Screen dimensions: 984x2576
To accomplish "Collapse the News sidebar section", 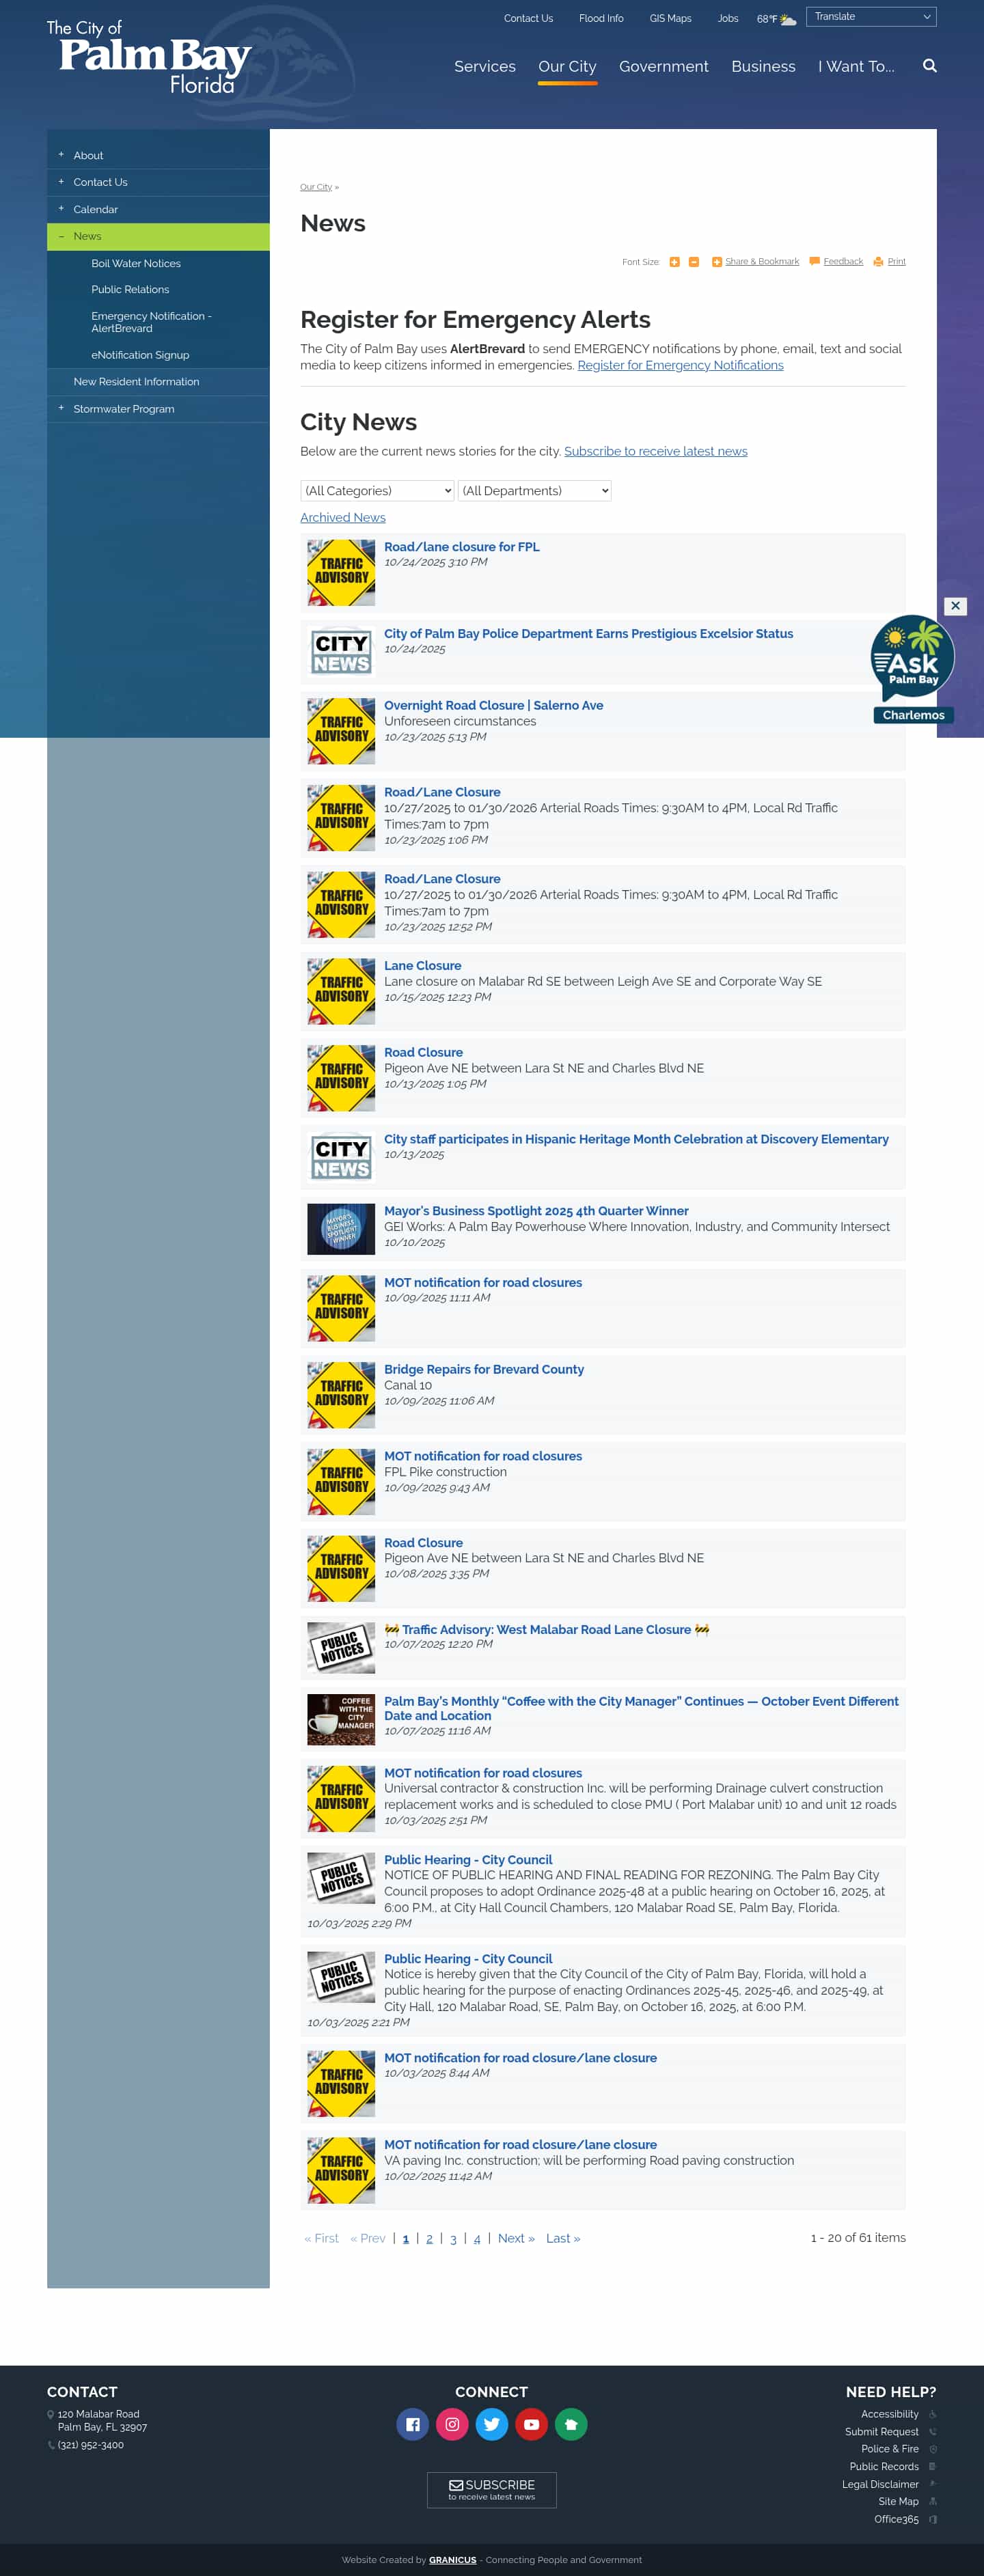I will [x=61, y=236].
